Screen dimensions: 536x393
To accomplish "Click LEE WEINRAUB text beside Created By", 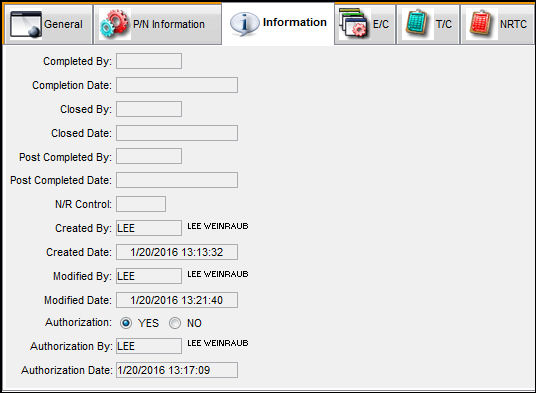I will pyautogui.click(x=218, y=226).
